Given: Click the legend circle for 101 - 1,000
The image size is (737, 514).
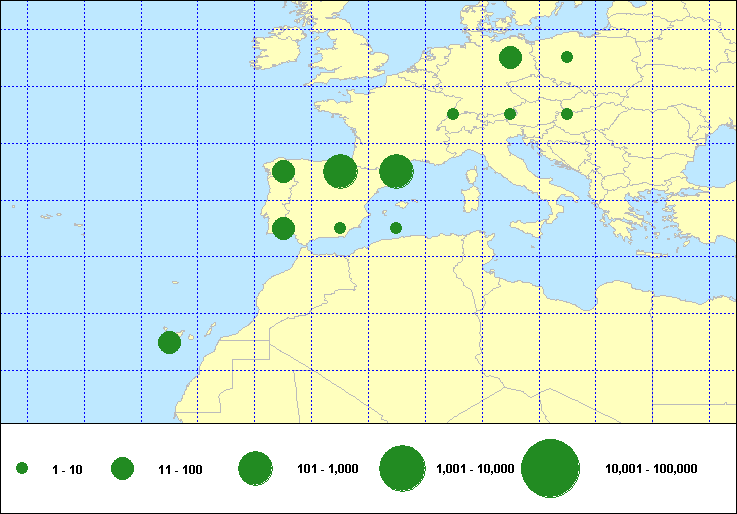Looking at the screenshot, I should (256, 468).
